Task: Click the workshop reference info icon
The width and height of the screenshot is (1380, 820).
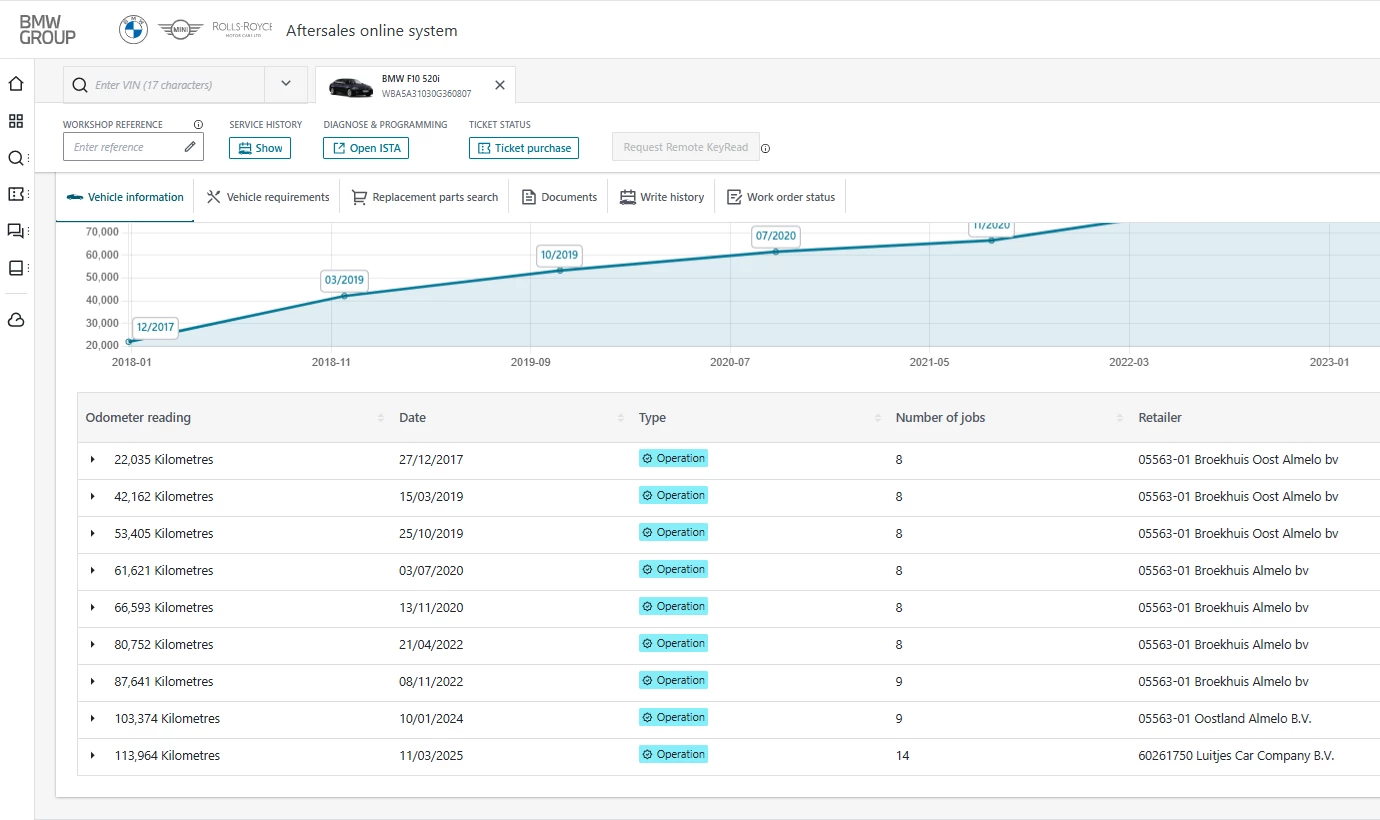Action: (x=198, y=125)
